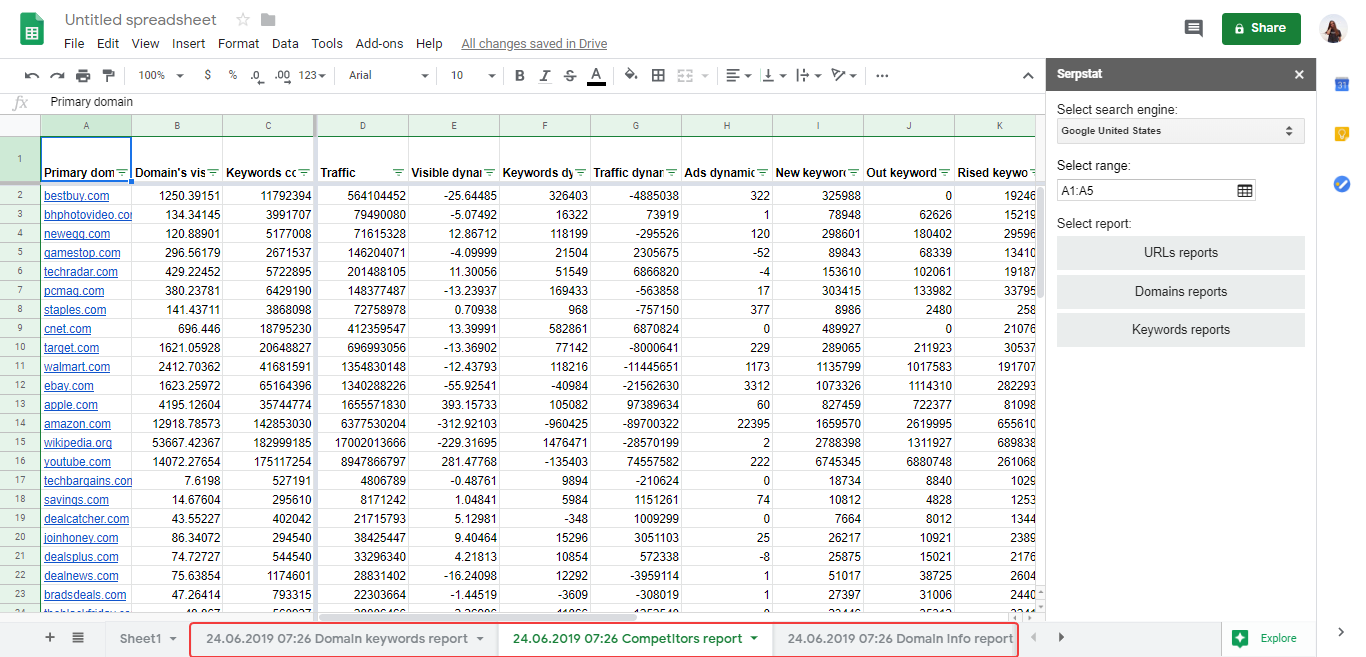The width and height of the screenshot is (1366, 657).
Task: Toggle bold formatting
Action: point(519,75)
